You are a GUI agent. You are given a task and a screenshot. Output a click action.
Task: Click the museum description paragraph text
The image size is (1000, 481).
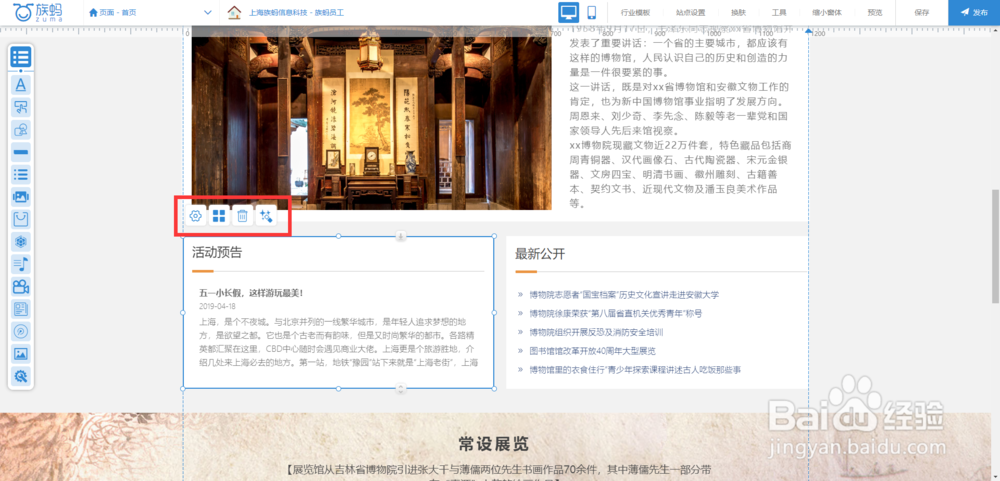[x=680, y=118]
